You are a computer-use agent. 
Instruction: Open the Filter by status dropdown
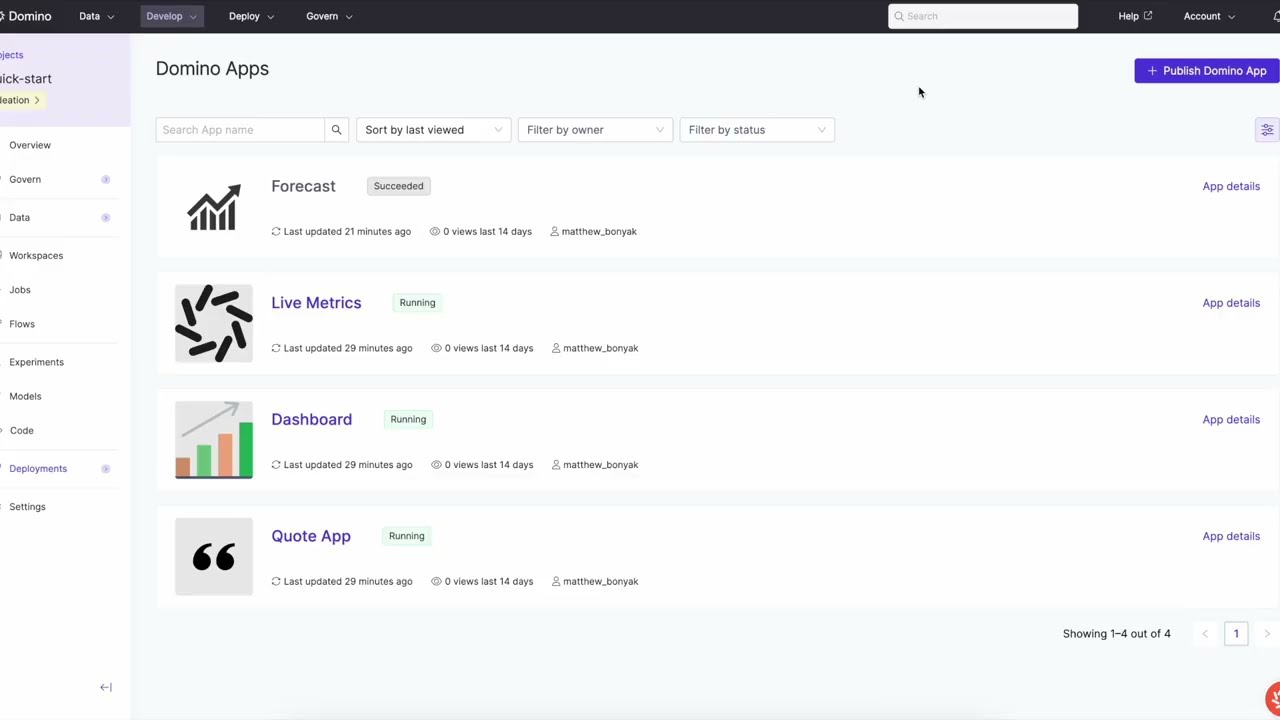coord(757,130)
